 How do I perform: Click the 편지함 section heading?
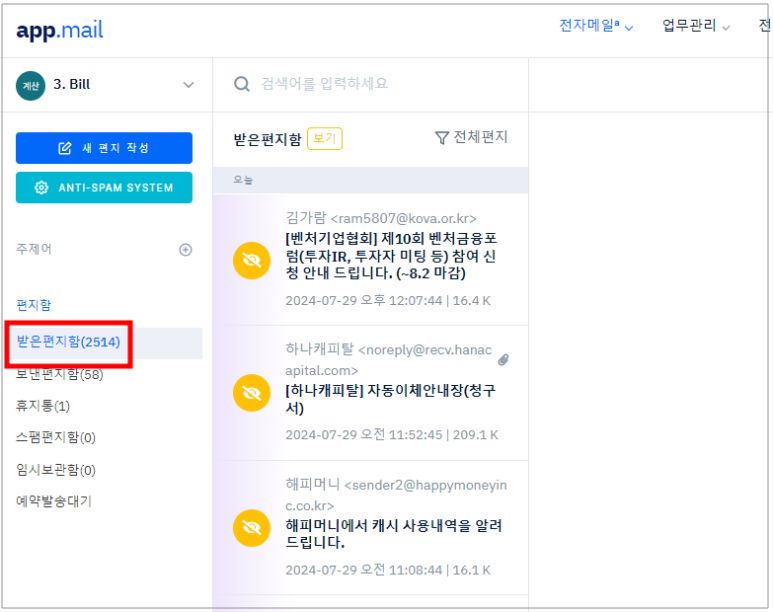(x=34, y=305)
